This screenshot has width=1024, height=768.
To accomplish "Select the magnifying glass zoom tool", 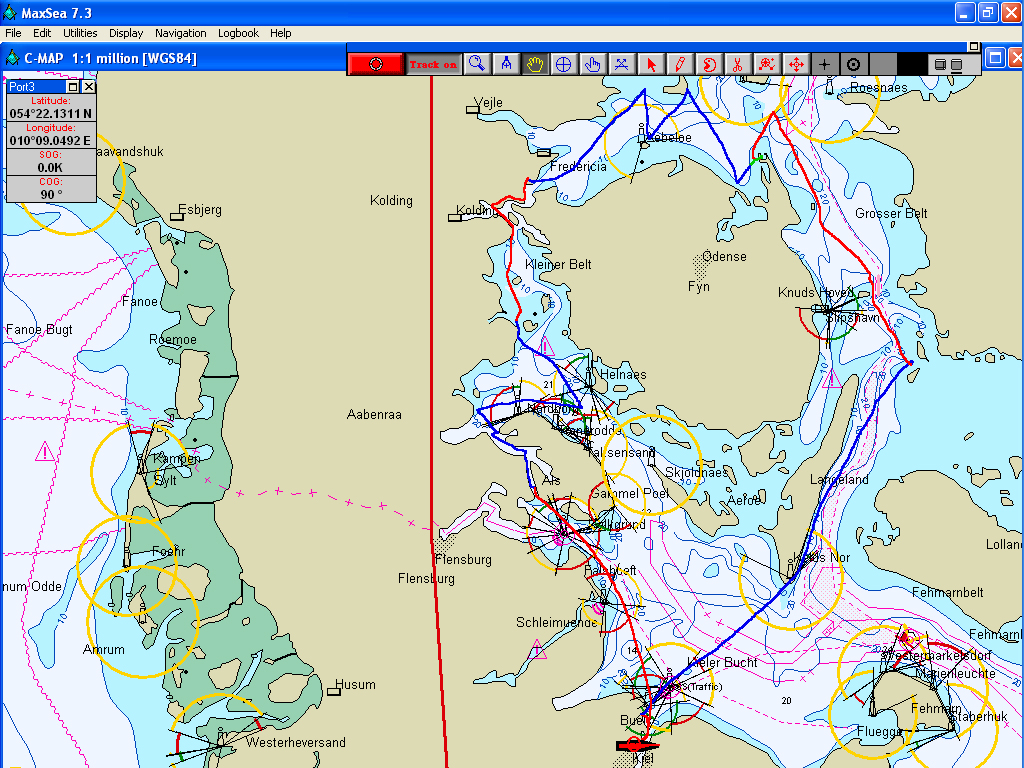I will tap(477, 64).
